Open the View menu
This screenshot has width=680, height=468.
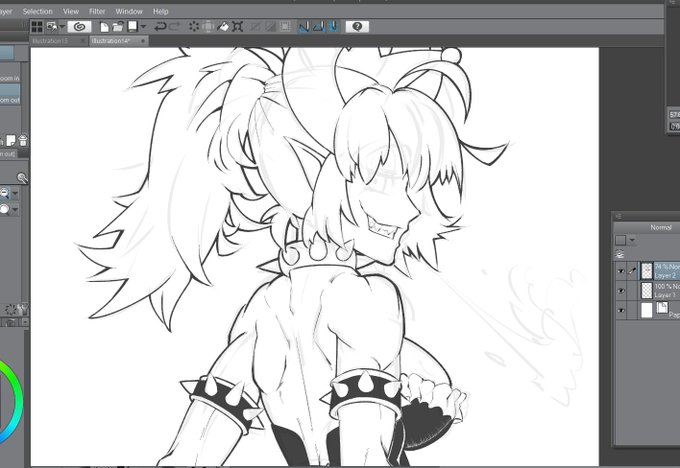tap(71, 11)
